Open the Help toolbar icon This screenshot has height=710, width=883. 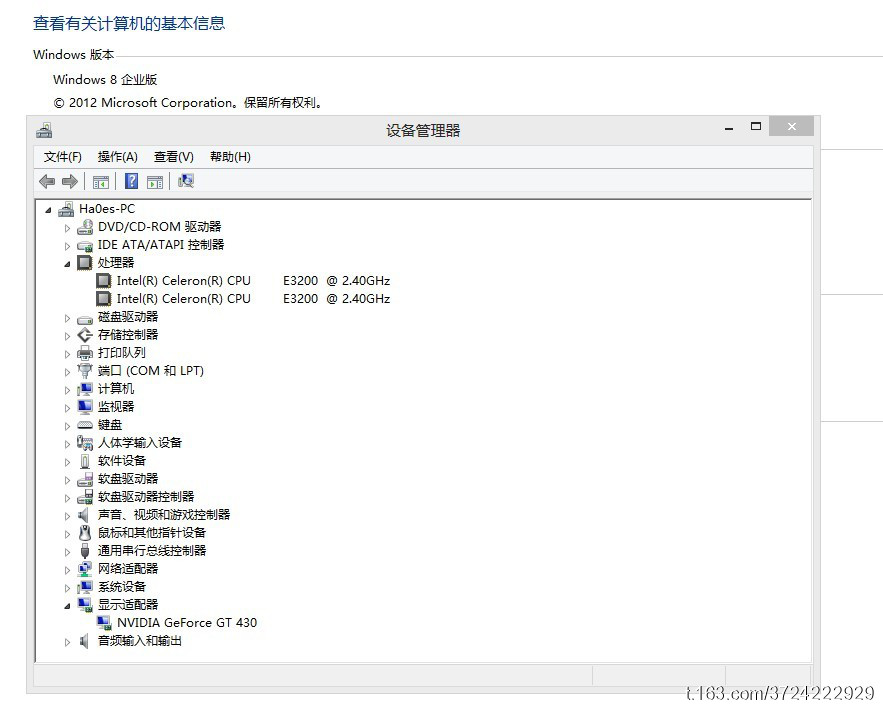pyautogui.click(x=132, y=181)
